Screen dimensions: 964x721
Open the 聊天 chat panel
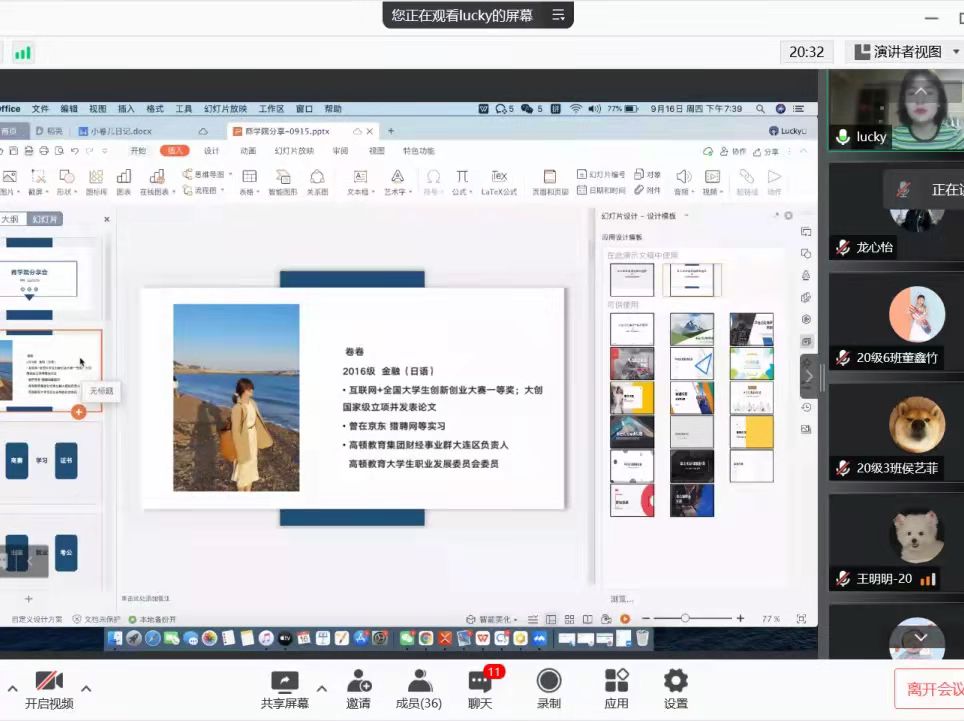[480, 689]
